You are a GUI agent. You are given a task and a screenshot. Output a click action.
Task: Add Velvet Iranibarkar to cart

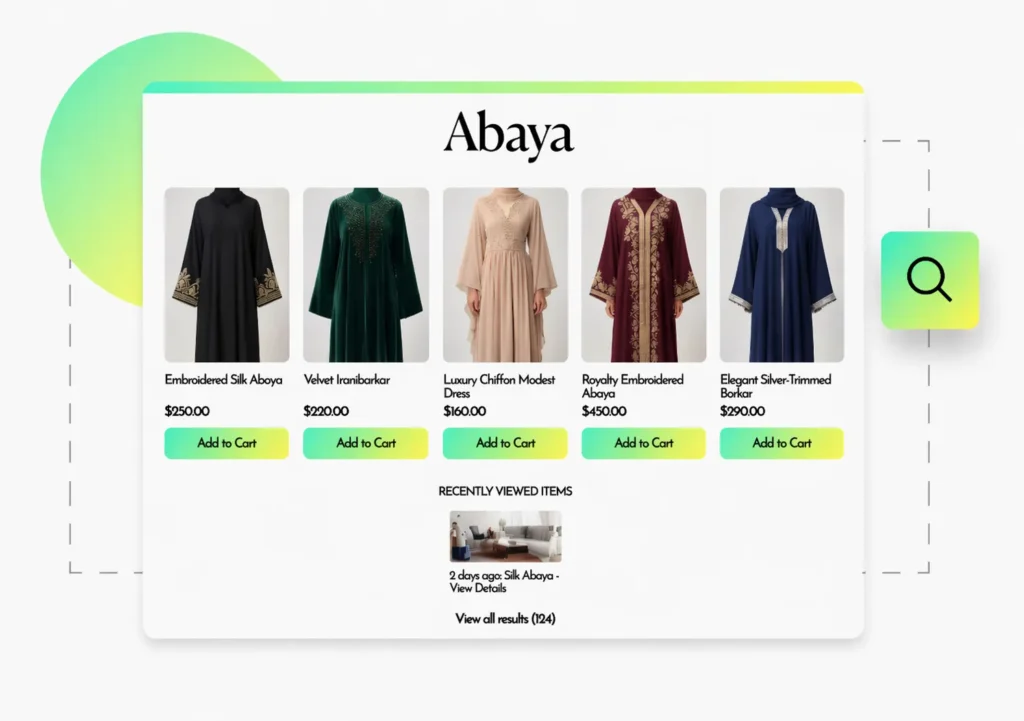click(366, 443)
